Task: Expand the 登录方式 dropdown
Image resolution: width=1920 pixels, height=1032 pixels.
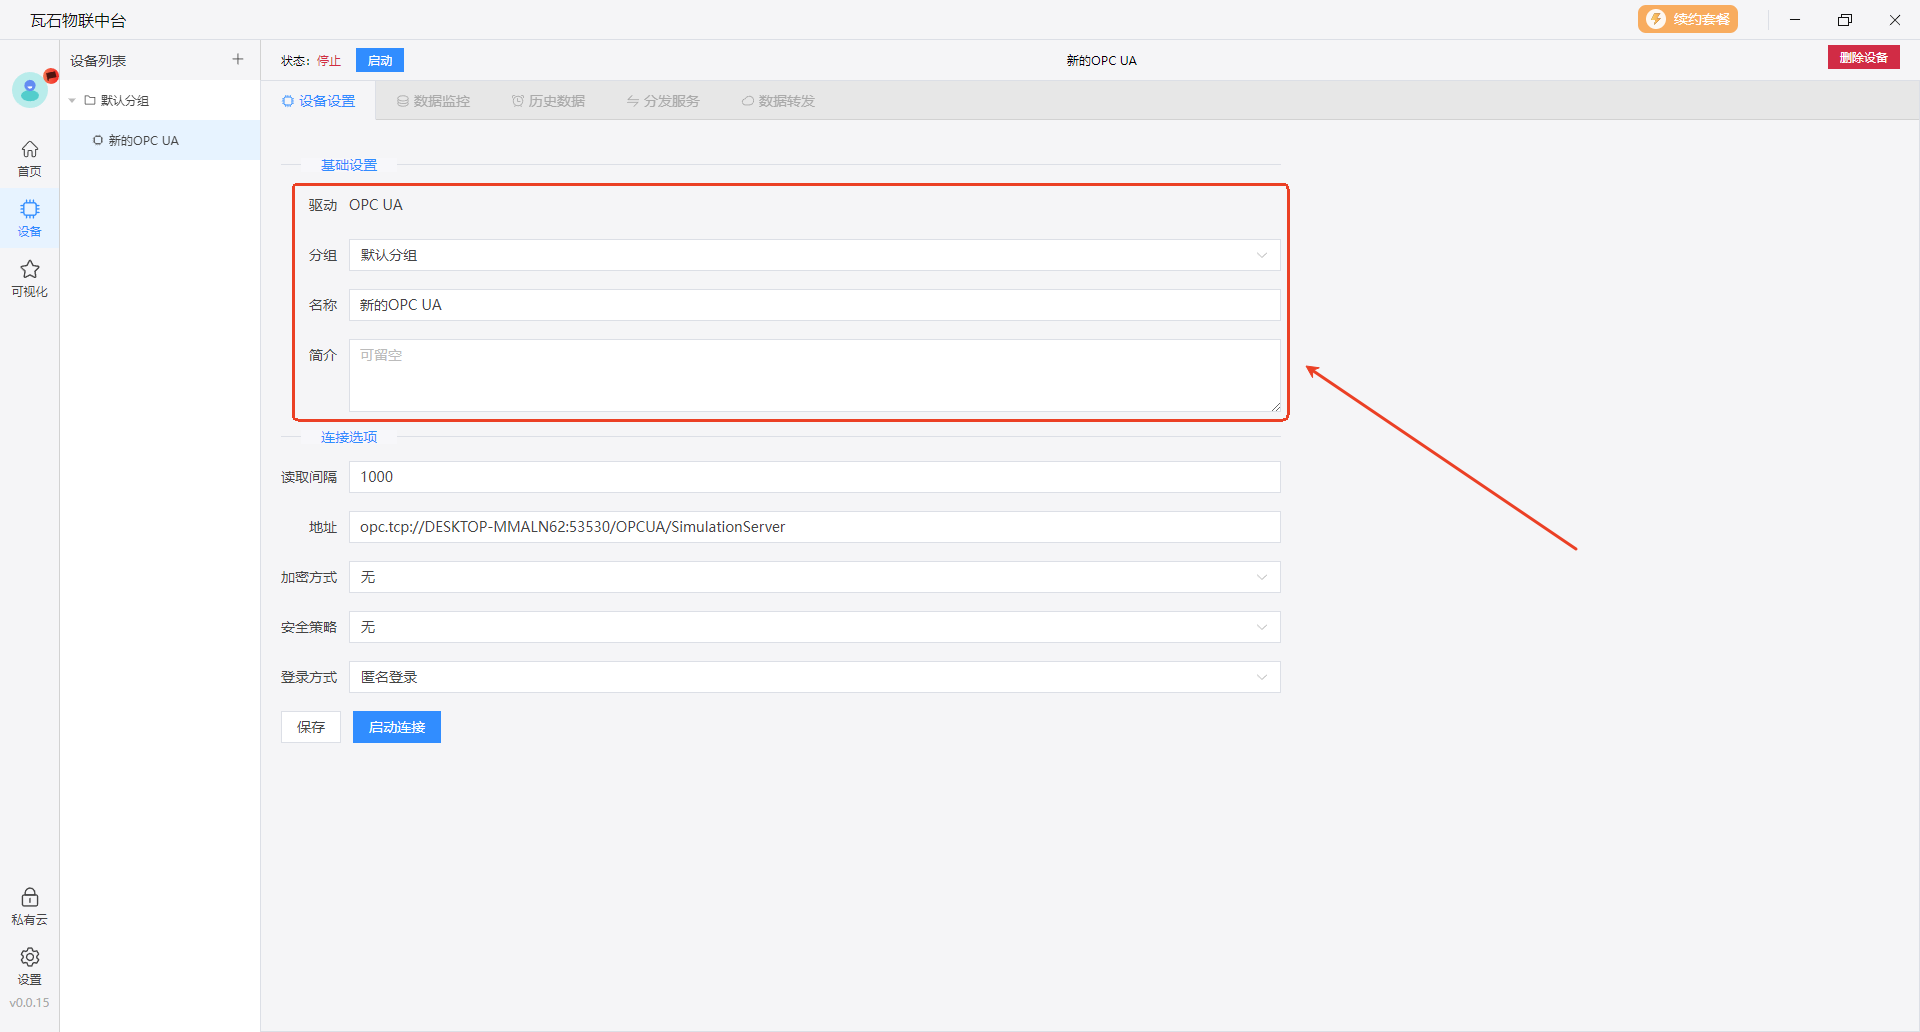Action: [814, 677]
